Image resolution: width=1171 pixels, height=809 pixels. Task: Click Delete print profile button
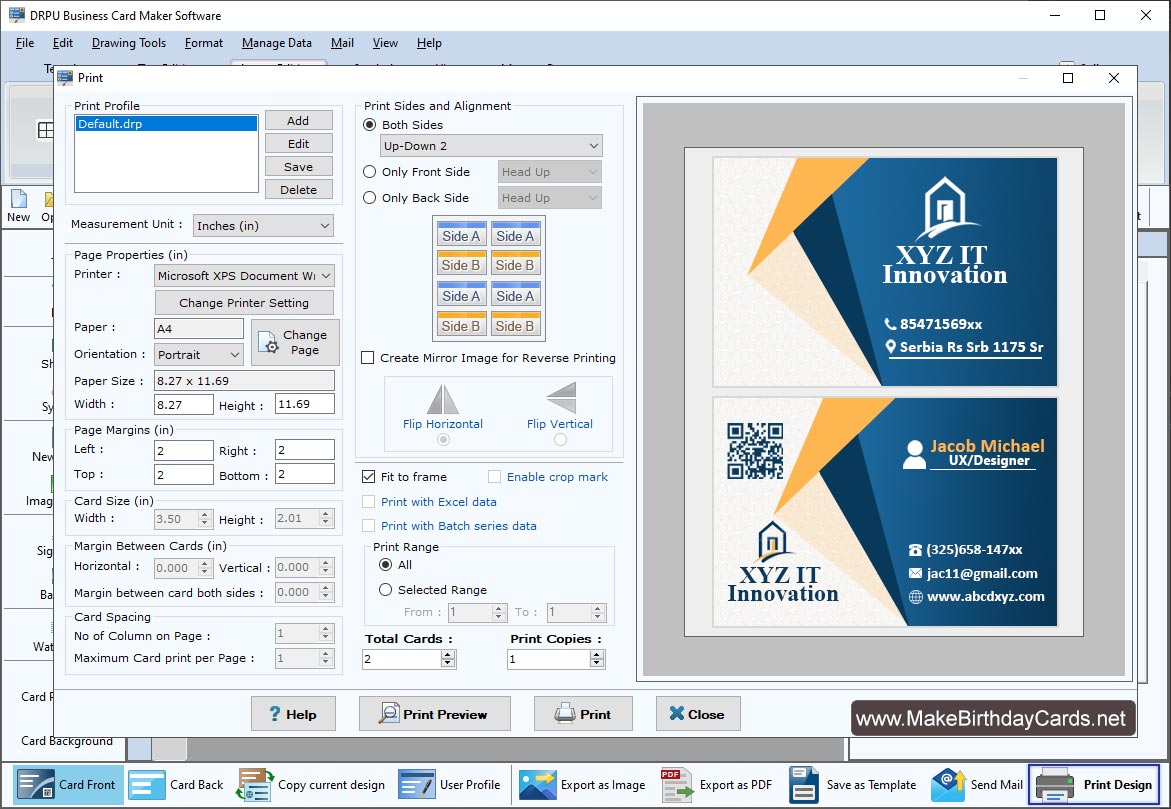click(298, 190)
